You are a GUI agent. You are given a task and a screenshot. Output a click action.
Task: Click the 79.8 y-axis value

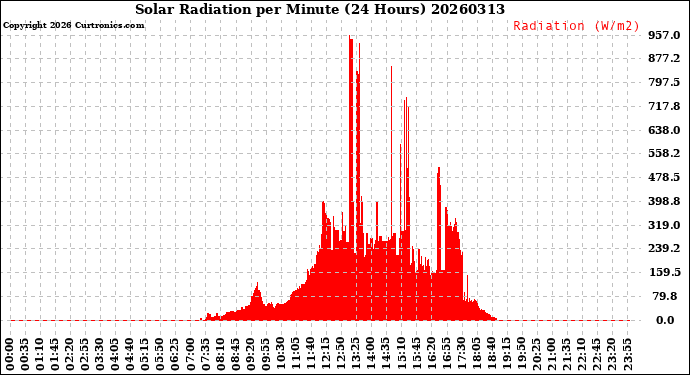[x=666, y=296]
